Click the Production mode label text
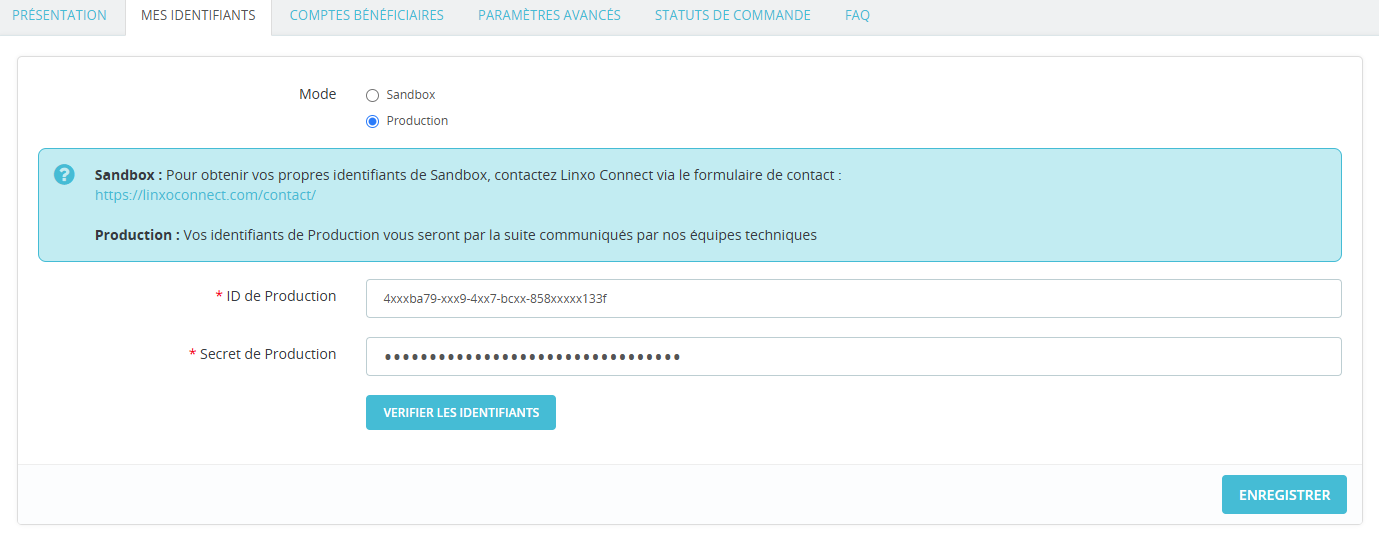The height and width of the screenshot is (559, 1379). [417, 121]
